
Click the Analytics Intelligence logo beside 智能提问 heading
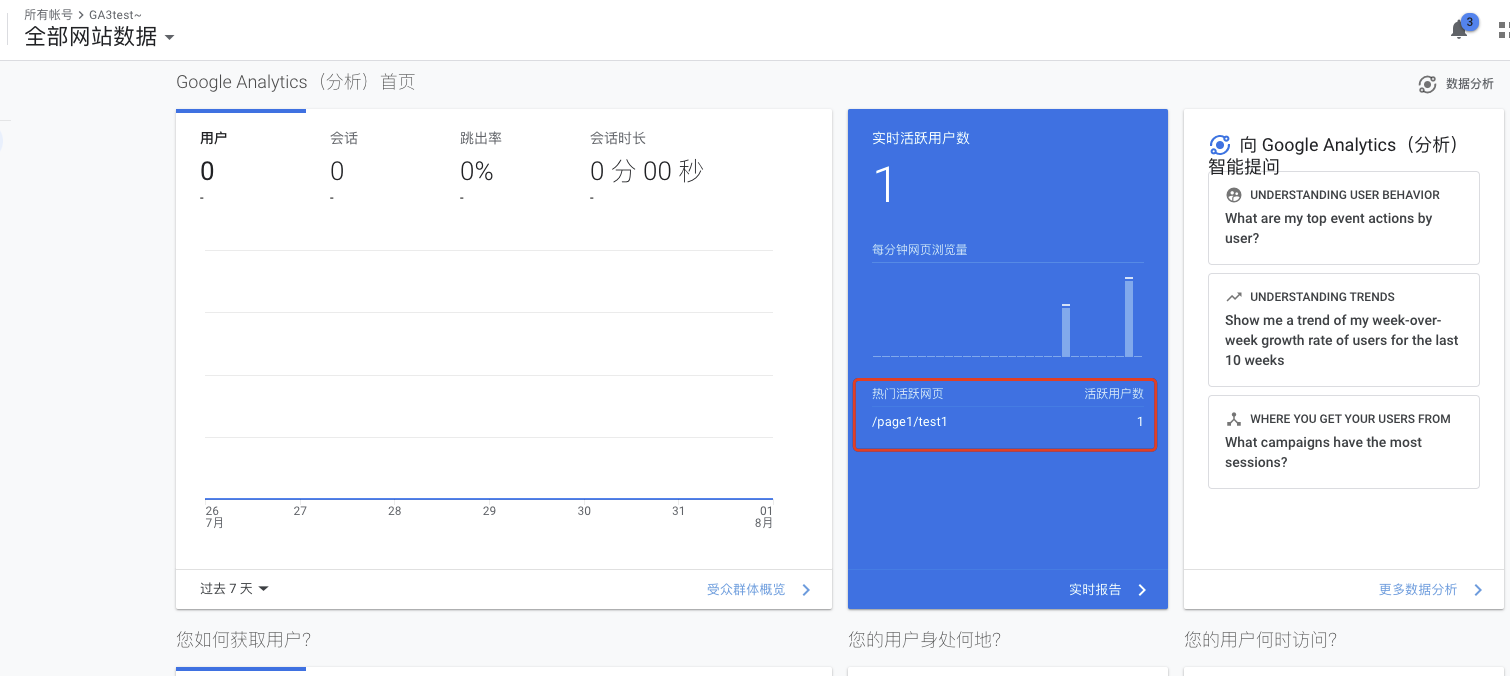[1220, 144]
